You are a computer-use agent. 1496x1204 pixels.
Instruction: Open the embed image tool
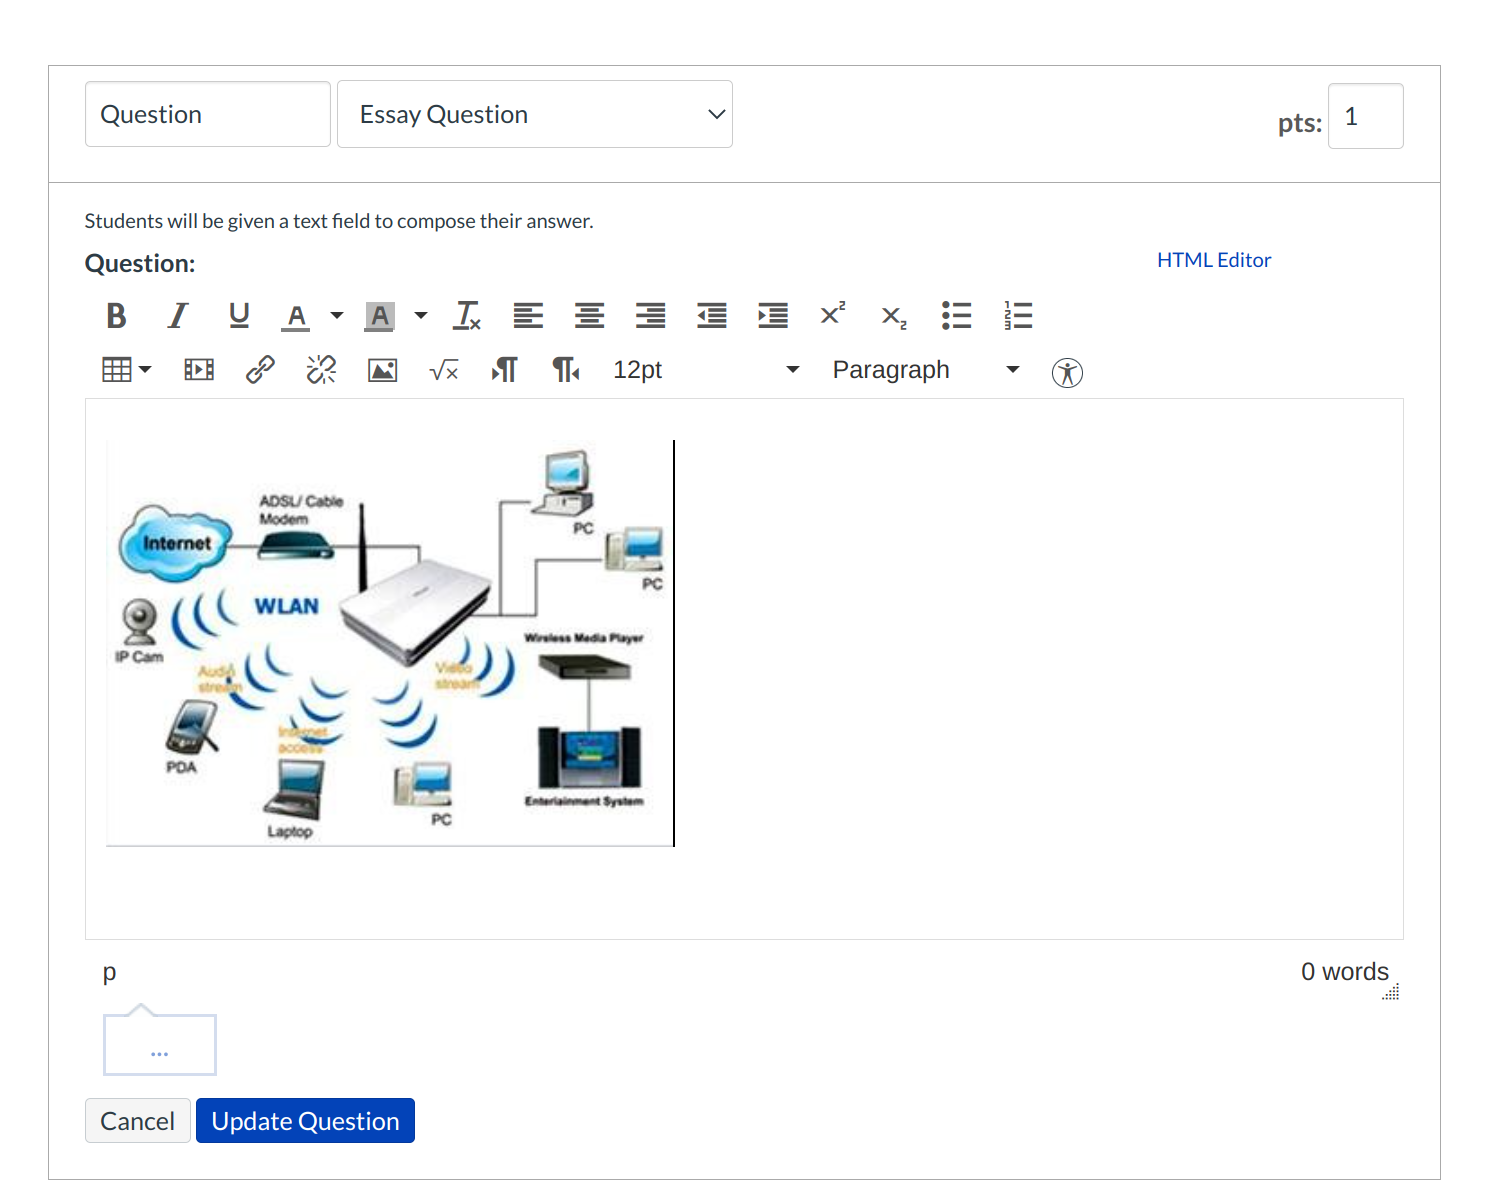click(382, 371)
